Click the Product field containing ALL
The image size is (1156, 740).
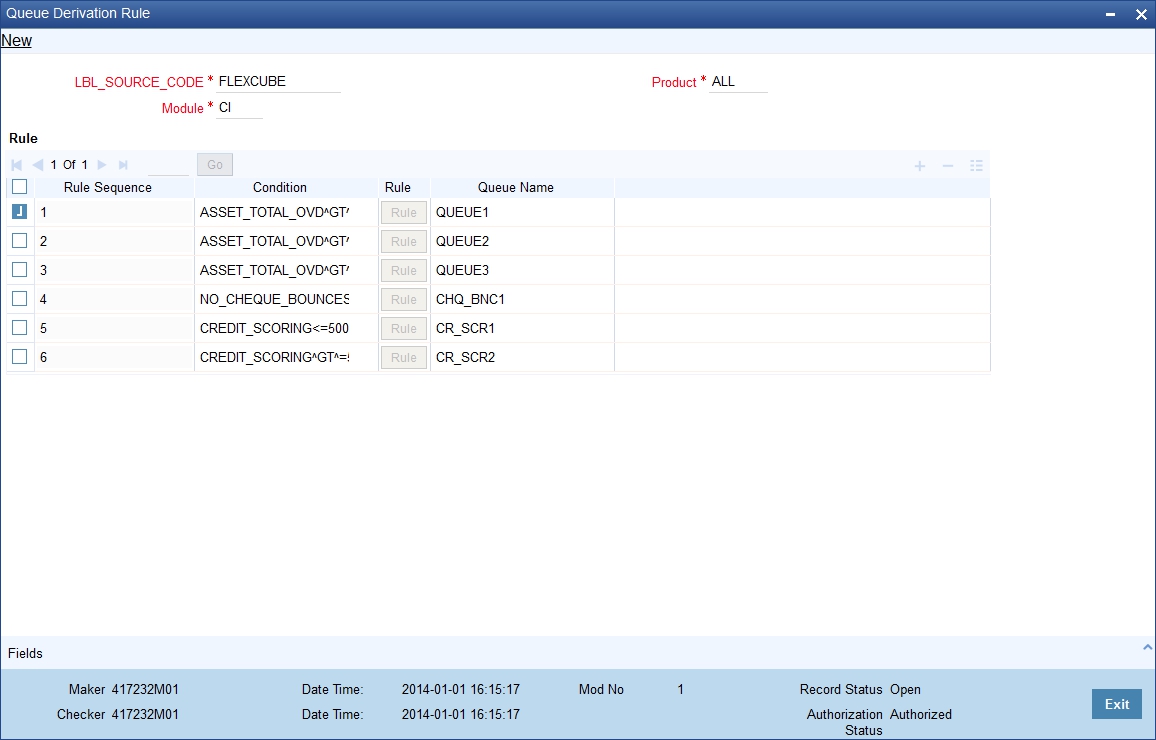point(738,82)
